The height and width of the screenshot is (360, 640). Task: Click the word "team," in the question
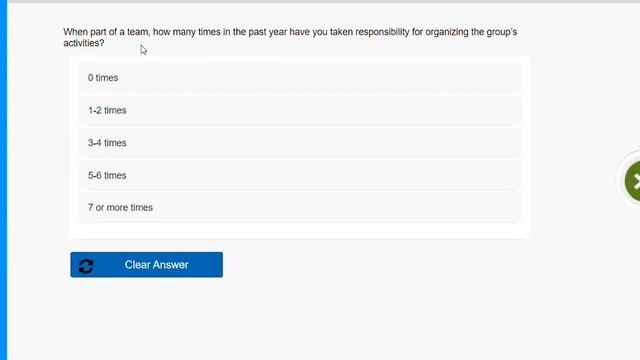pos(139,32)
